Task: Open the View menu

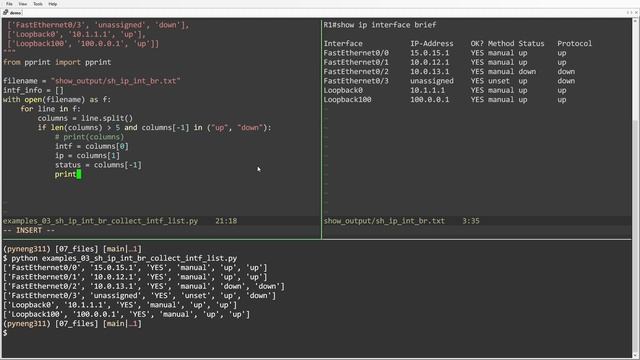Action: (x=22, y=4)
